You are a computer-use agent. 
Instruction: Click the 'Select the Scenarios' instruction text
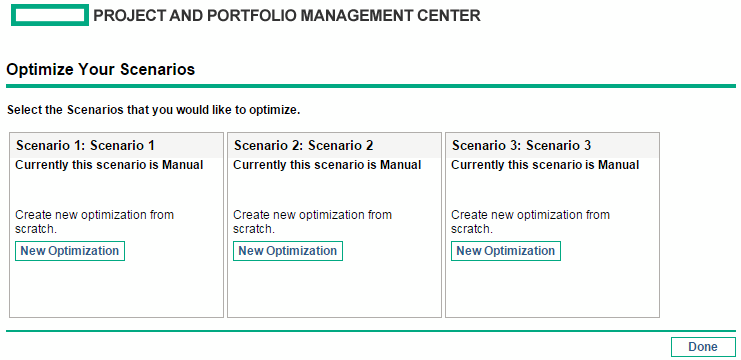(154, 111)
